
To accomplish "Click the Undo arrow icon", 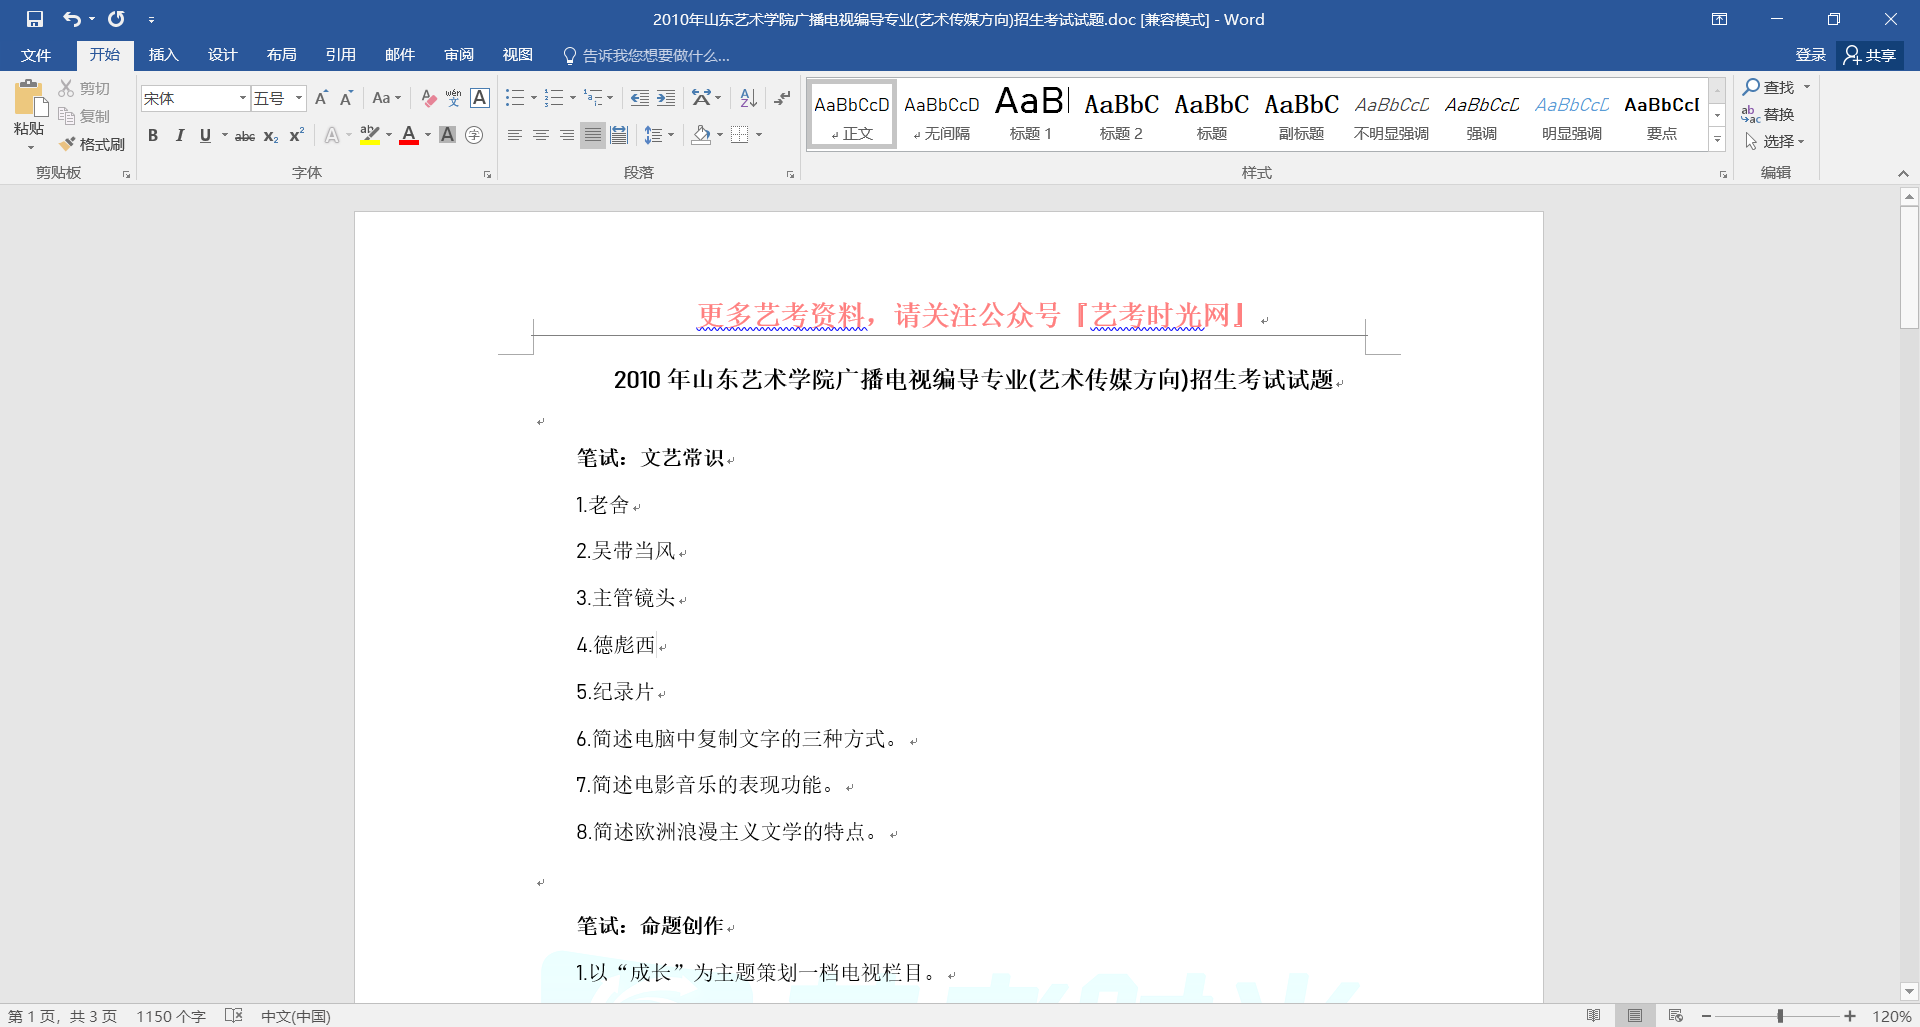I will coord(71,19).
